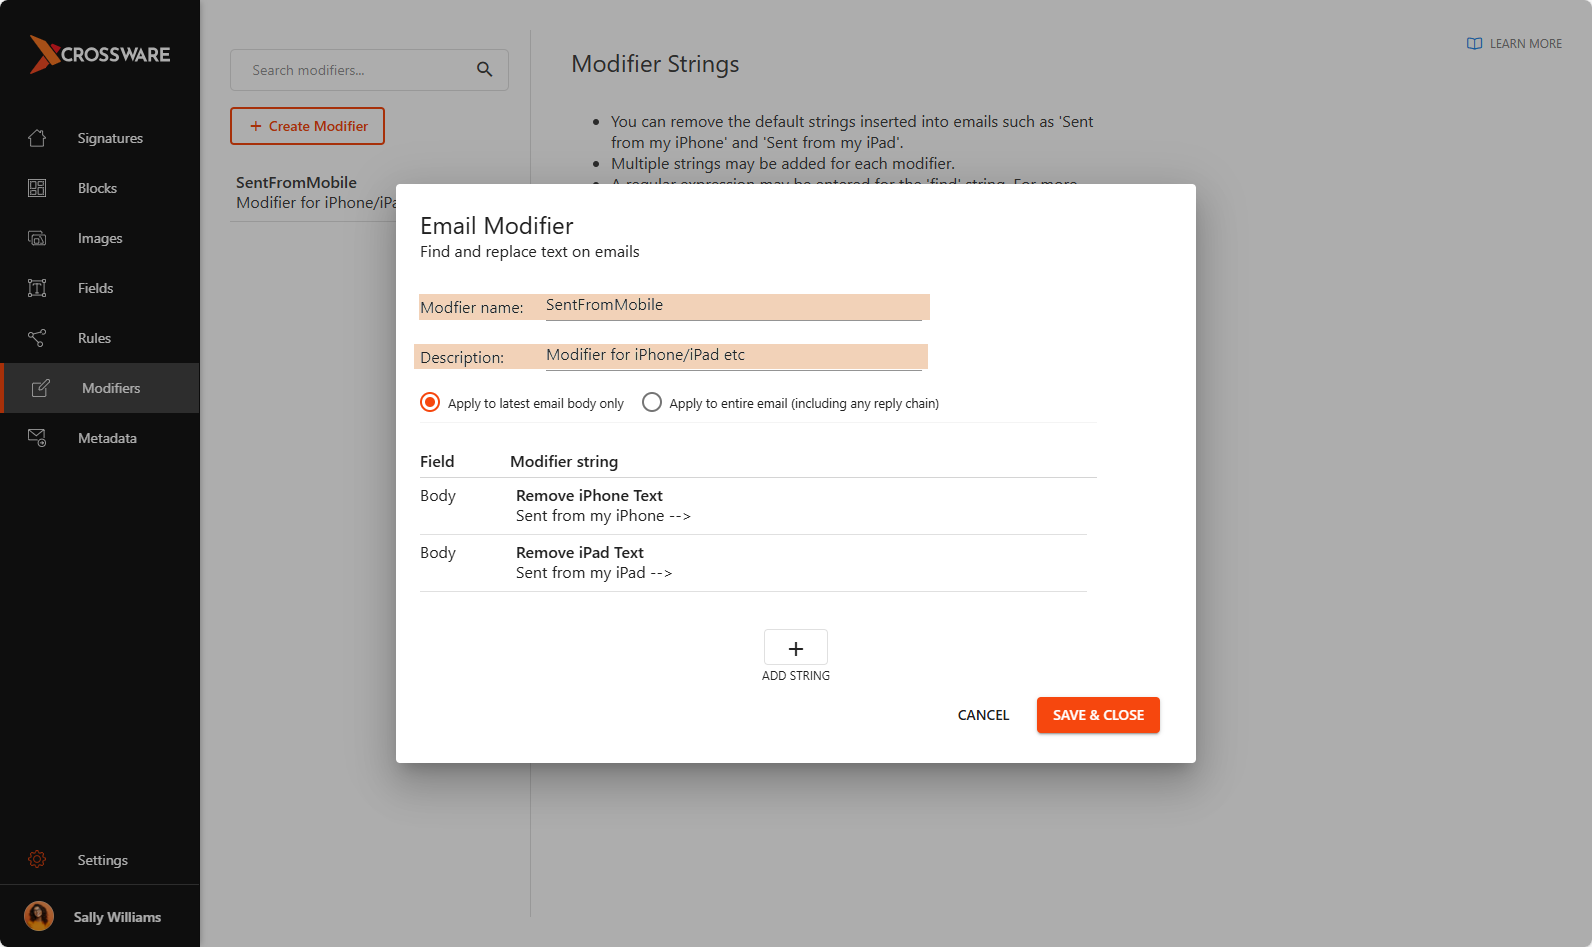Click the search magnifier icon
This screenshot has width=1592, height=947.
pyautogui.click(x=484, y=70)
